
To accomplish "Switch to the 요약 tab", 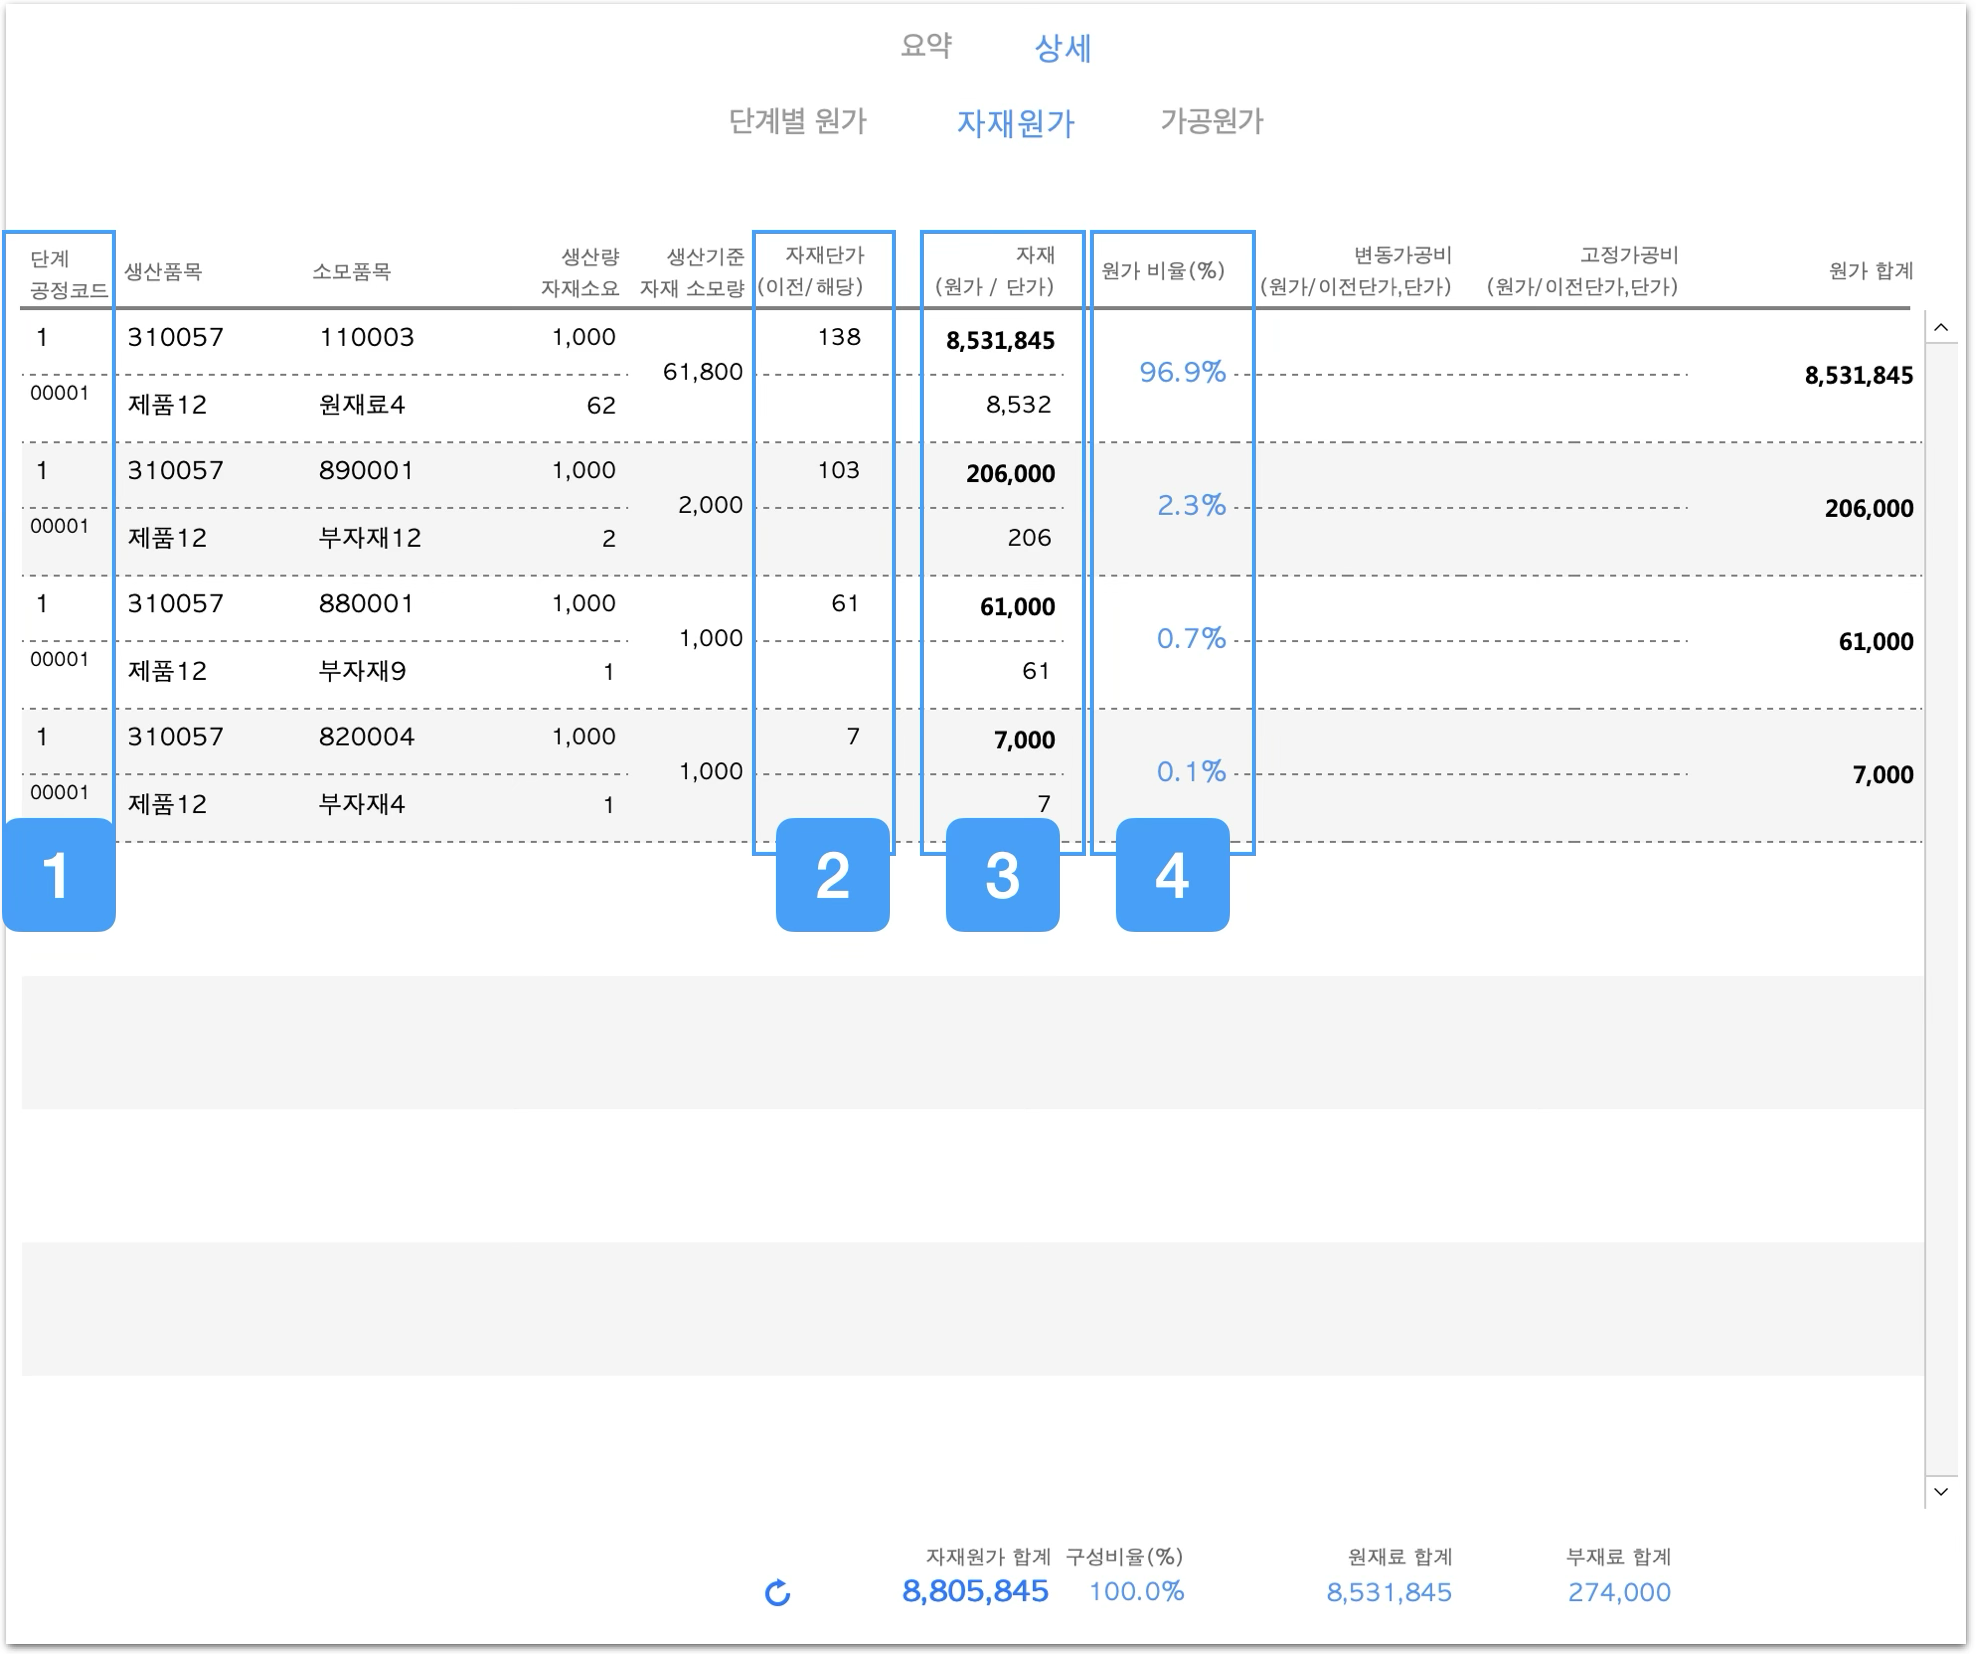I will point(926,46).
